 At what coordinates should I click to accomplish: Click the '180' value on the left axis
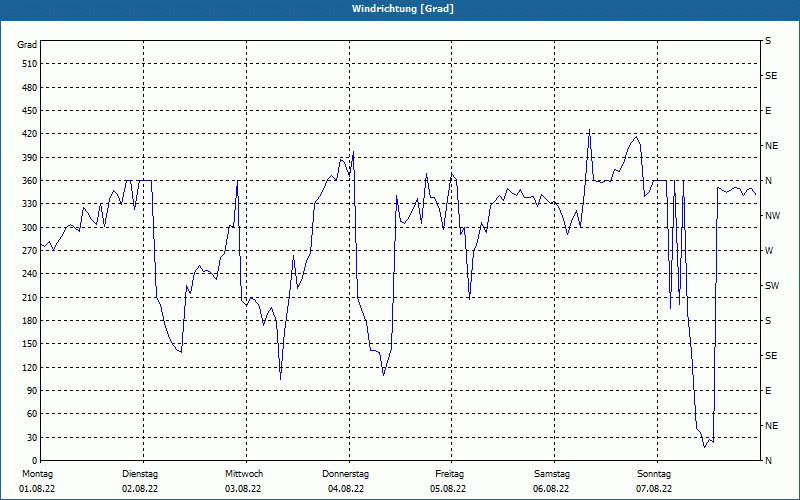point(30,321)
